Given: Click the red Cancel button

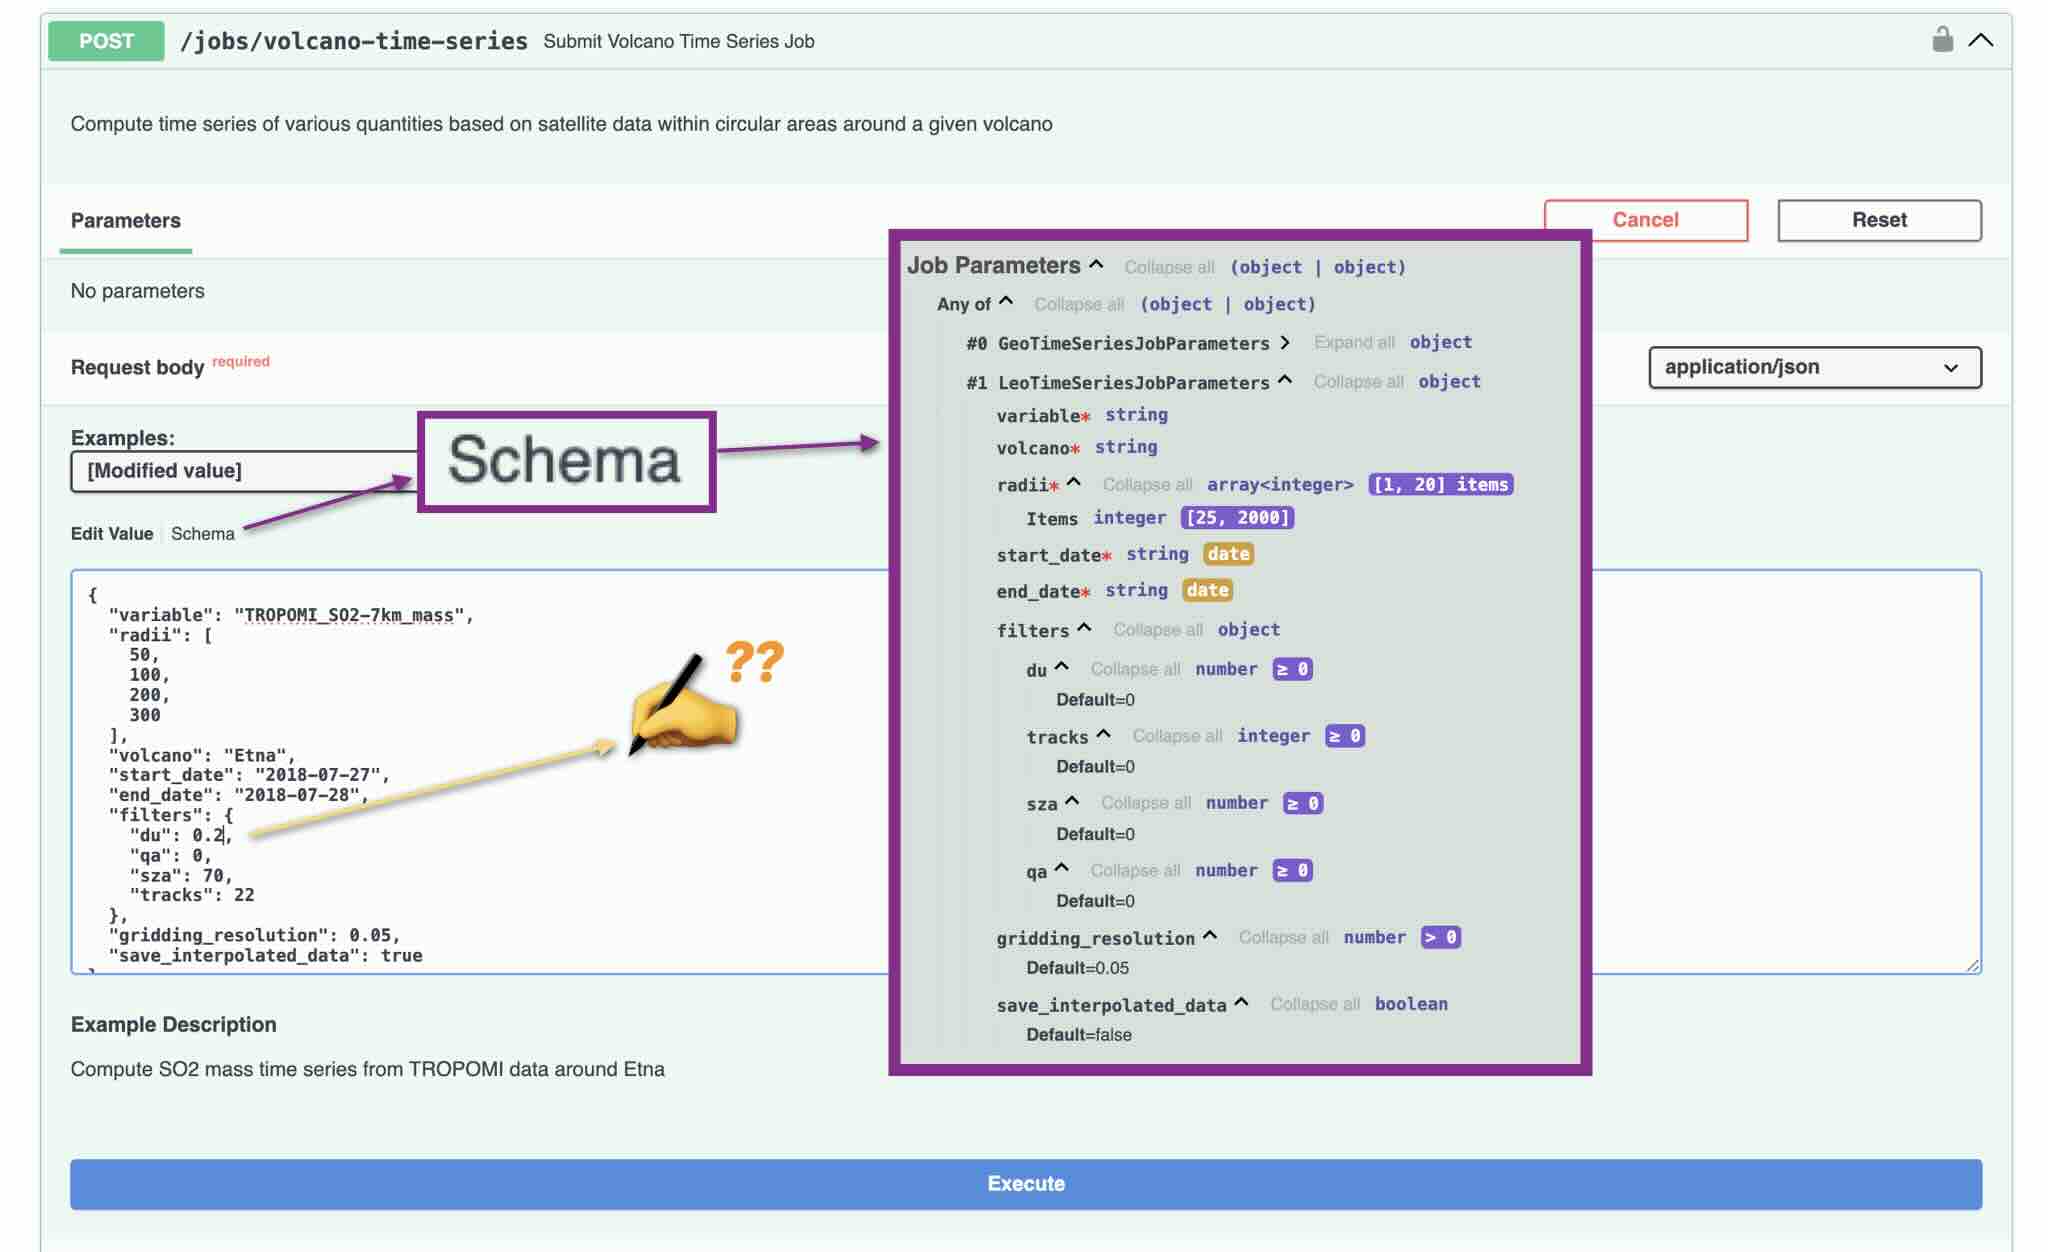Looking at the screenshot, I should [1645, 220].
